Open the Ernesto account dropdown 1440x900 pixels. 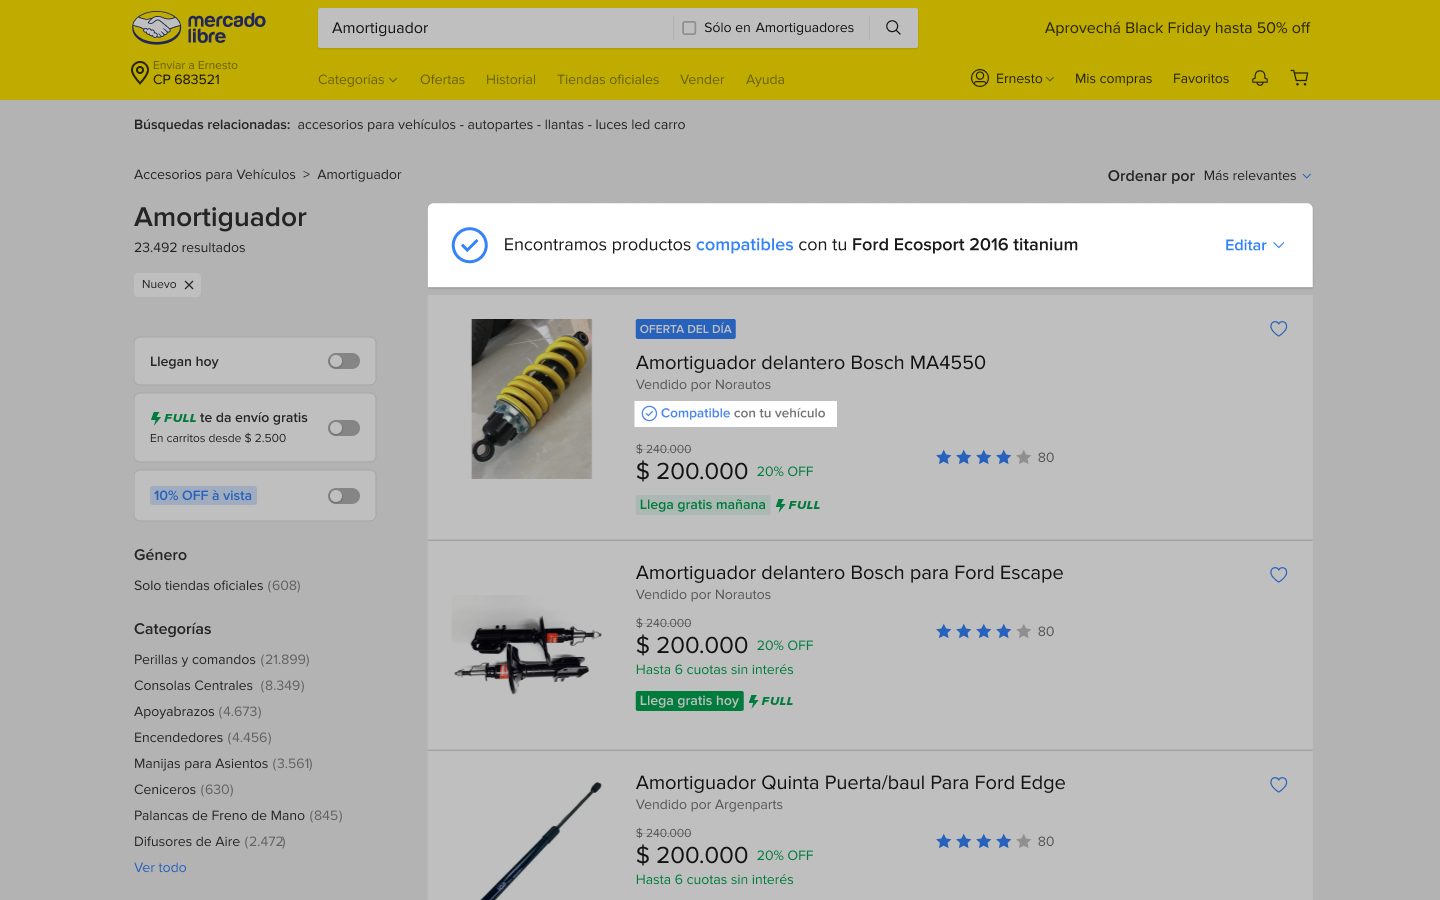tap(1025, 78)
